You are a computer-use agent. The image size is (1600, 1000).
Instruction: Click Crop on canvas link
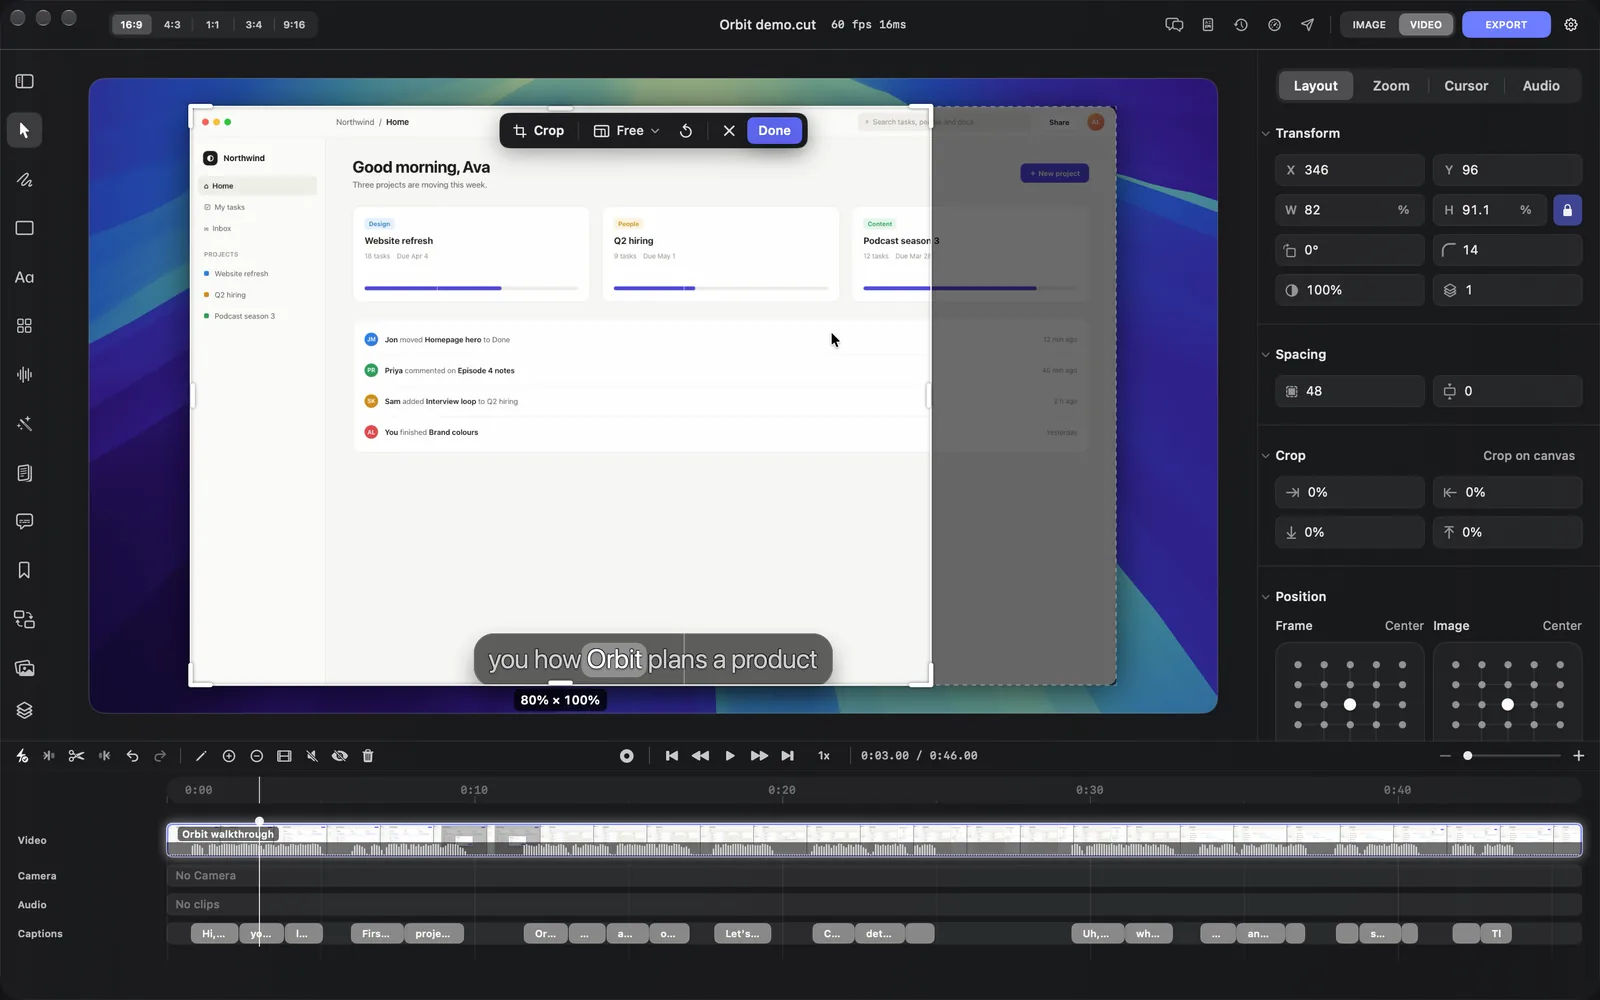[x=1528, y=456]
